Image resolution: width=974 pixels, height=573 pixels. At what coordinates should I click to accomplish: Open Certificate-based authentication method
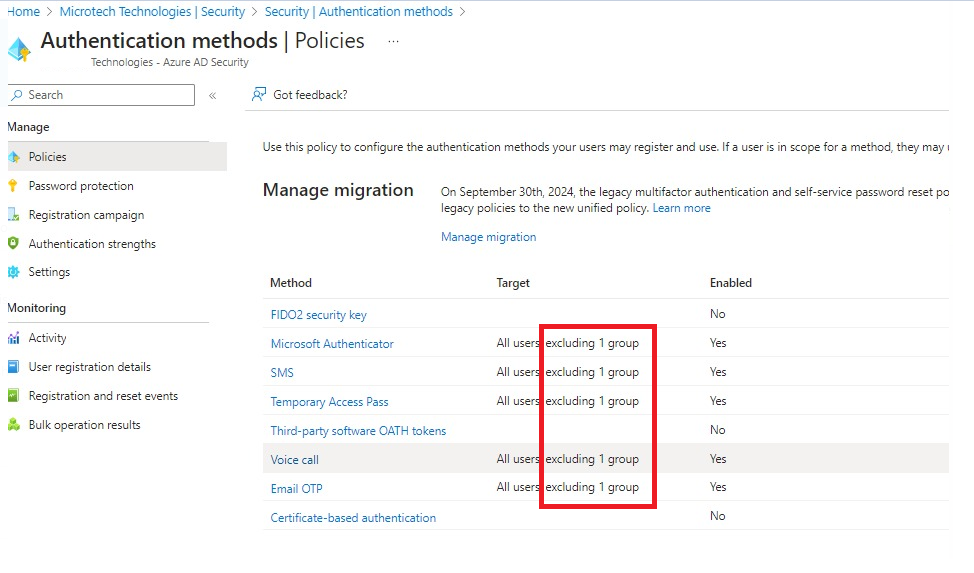point(353,518)
